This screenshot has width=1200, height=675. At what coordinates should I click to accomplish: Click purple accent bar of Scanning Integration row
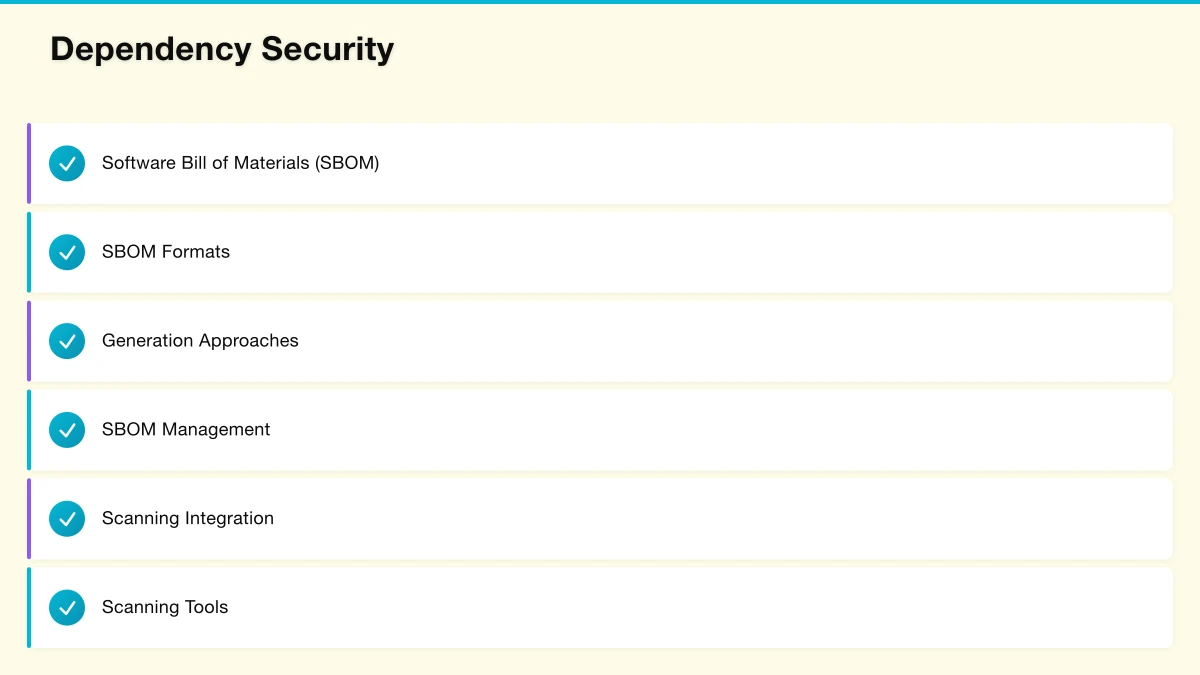29,519
